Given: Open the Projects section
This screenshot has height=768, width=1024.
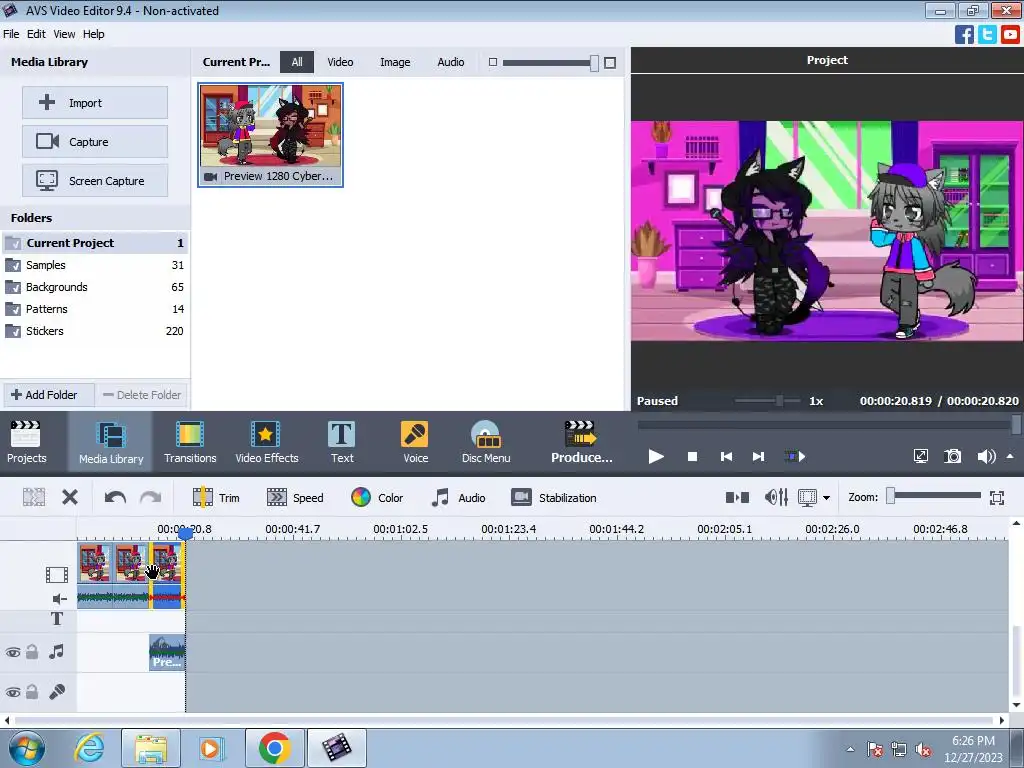Looking at the screenshot, I should (26, 442).
